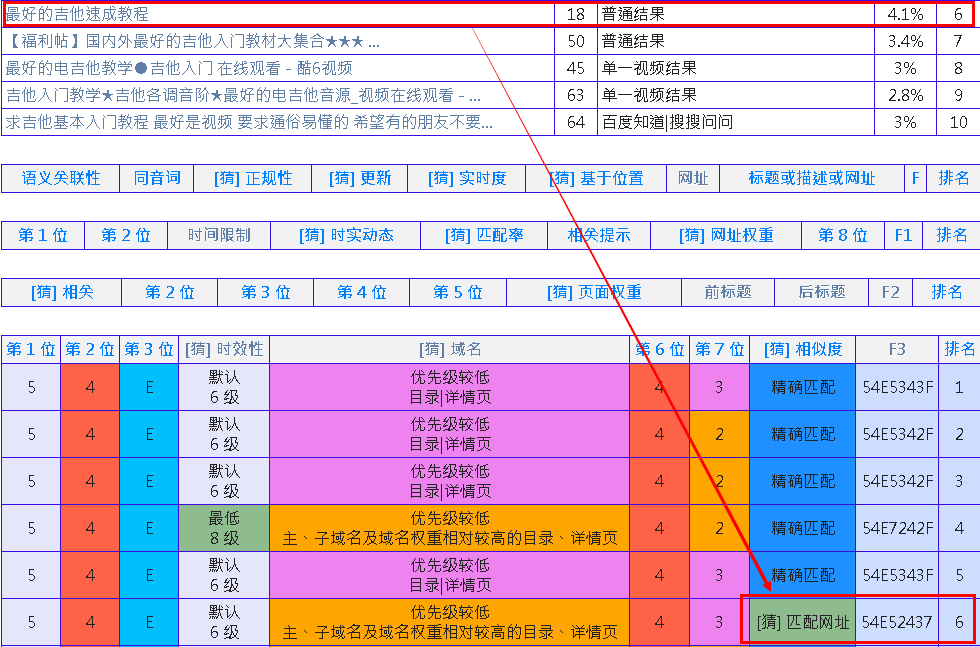Viewport: 980px width, 647px height.
Task: Open the [猜] 正规性 header link
Action: (253, 178)
